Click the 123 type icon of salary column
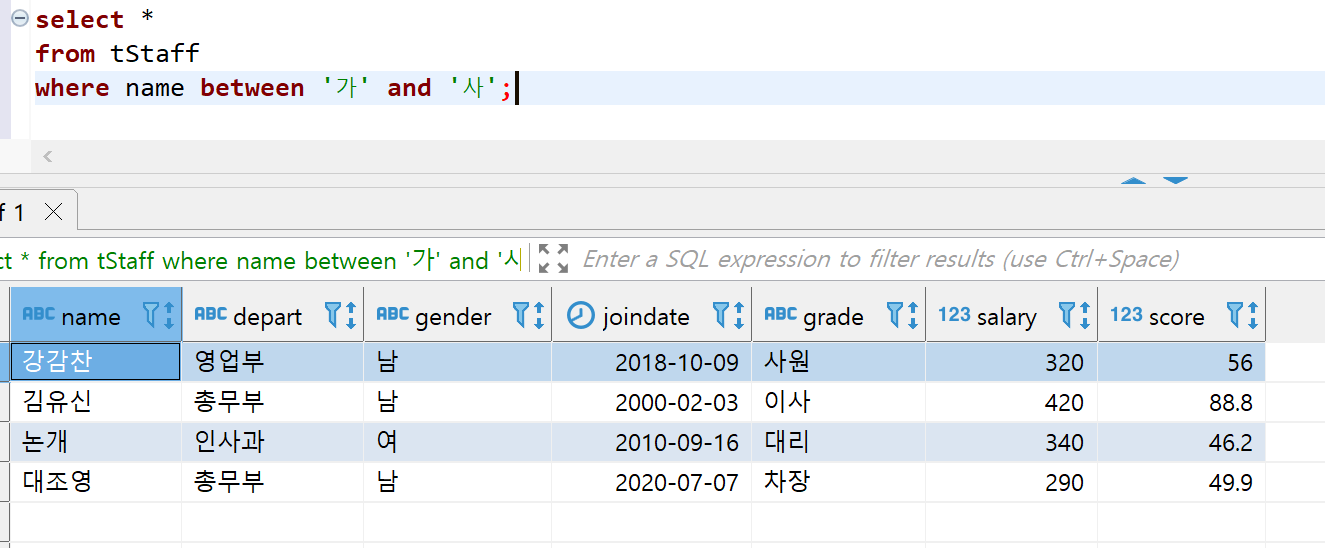 tap(954, 315)
